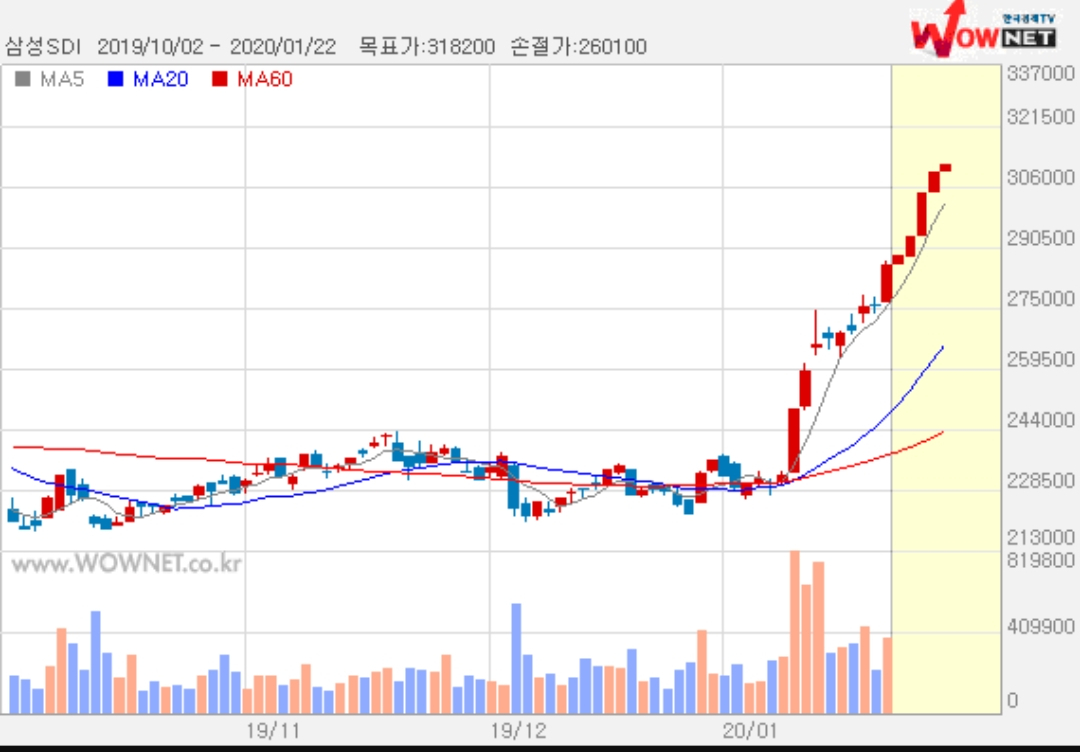The image size is (1080, 752).
Task: Click the 228500 price axis label
Action: (x=1040, y=481)
